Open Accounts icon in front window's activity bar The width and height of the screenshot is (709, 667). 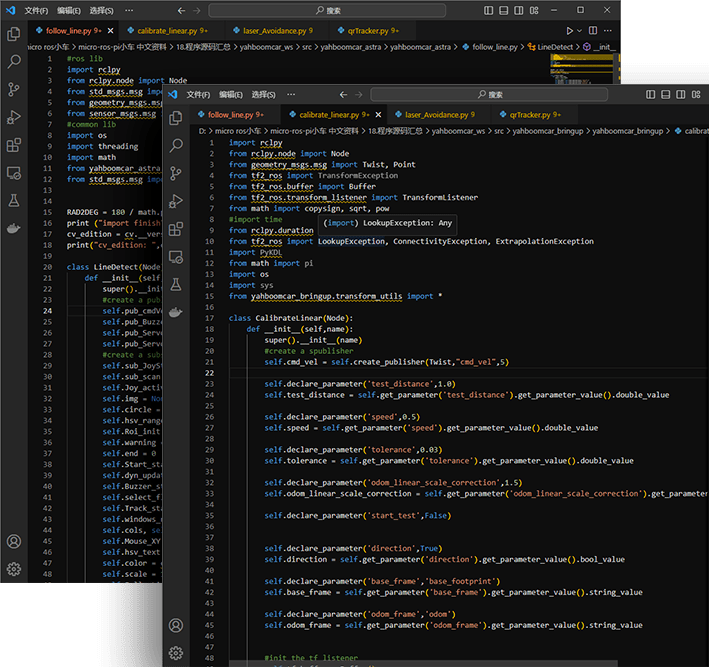pos(177,625)
